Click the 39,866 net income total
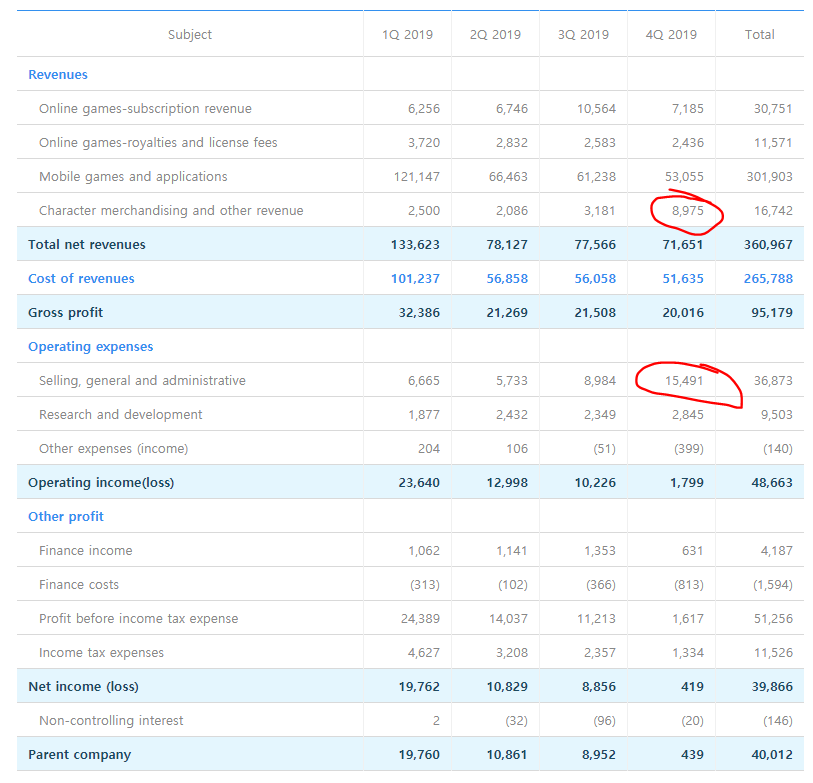The width and height of the screenshot is (813, 783). point(772,687)
